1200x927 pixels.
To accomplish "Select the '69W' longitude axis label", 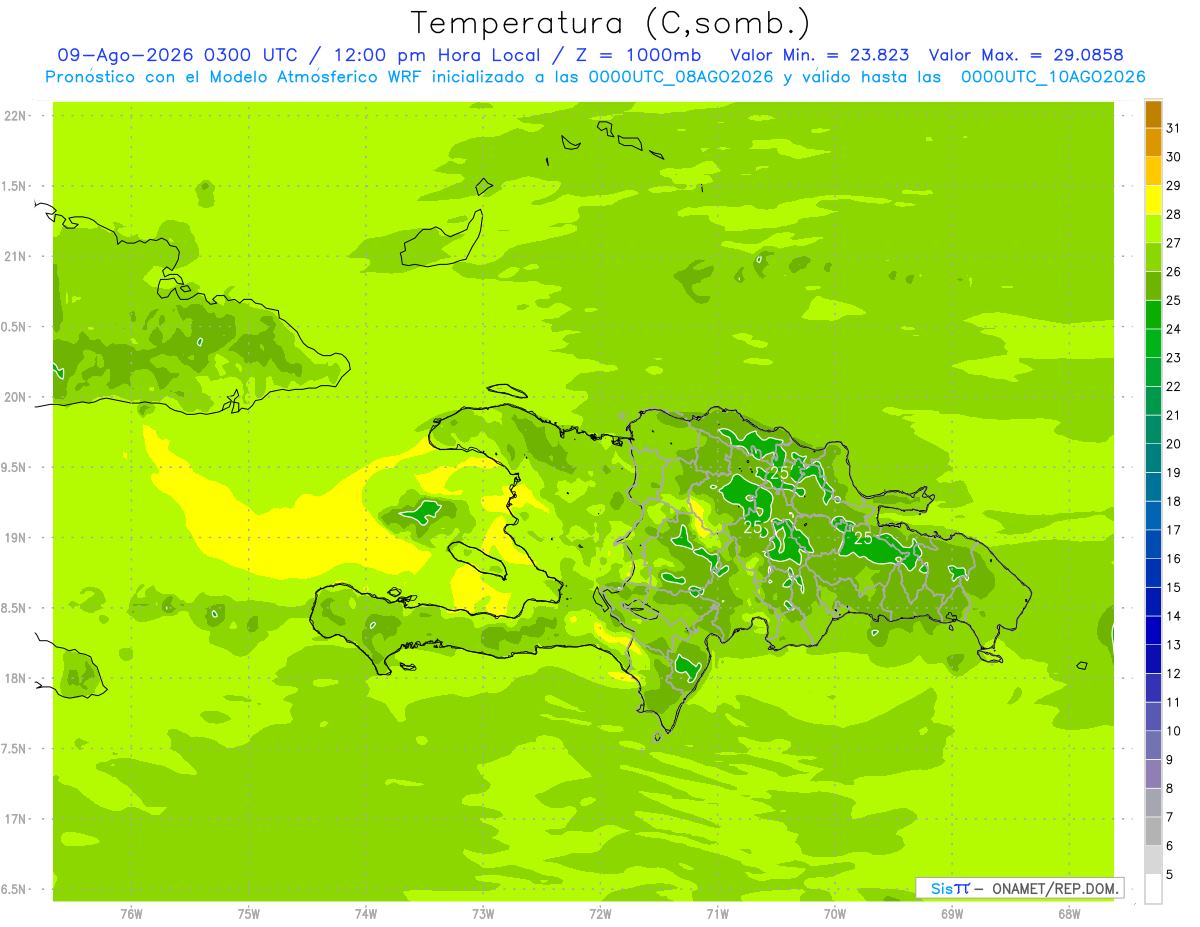I will coord(952,914).
